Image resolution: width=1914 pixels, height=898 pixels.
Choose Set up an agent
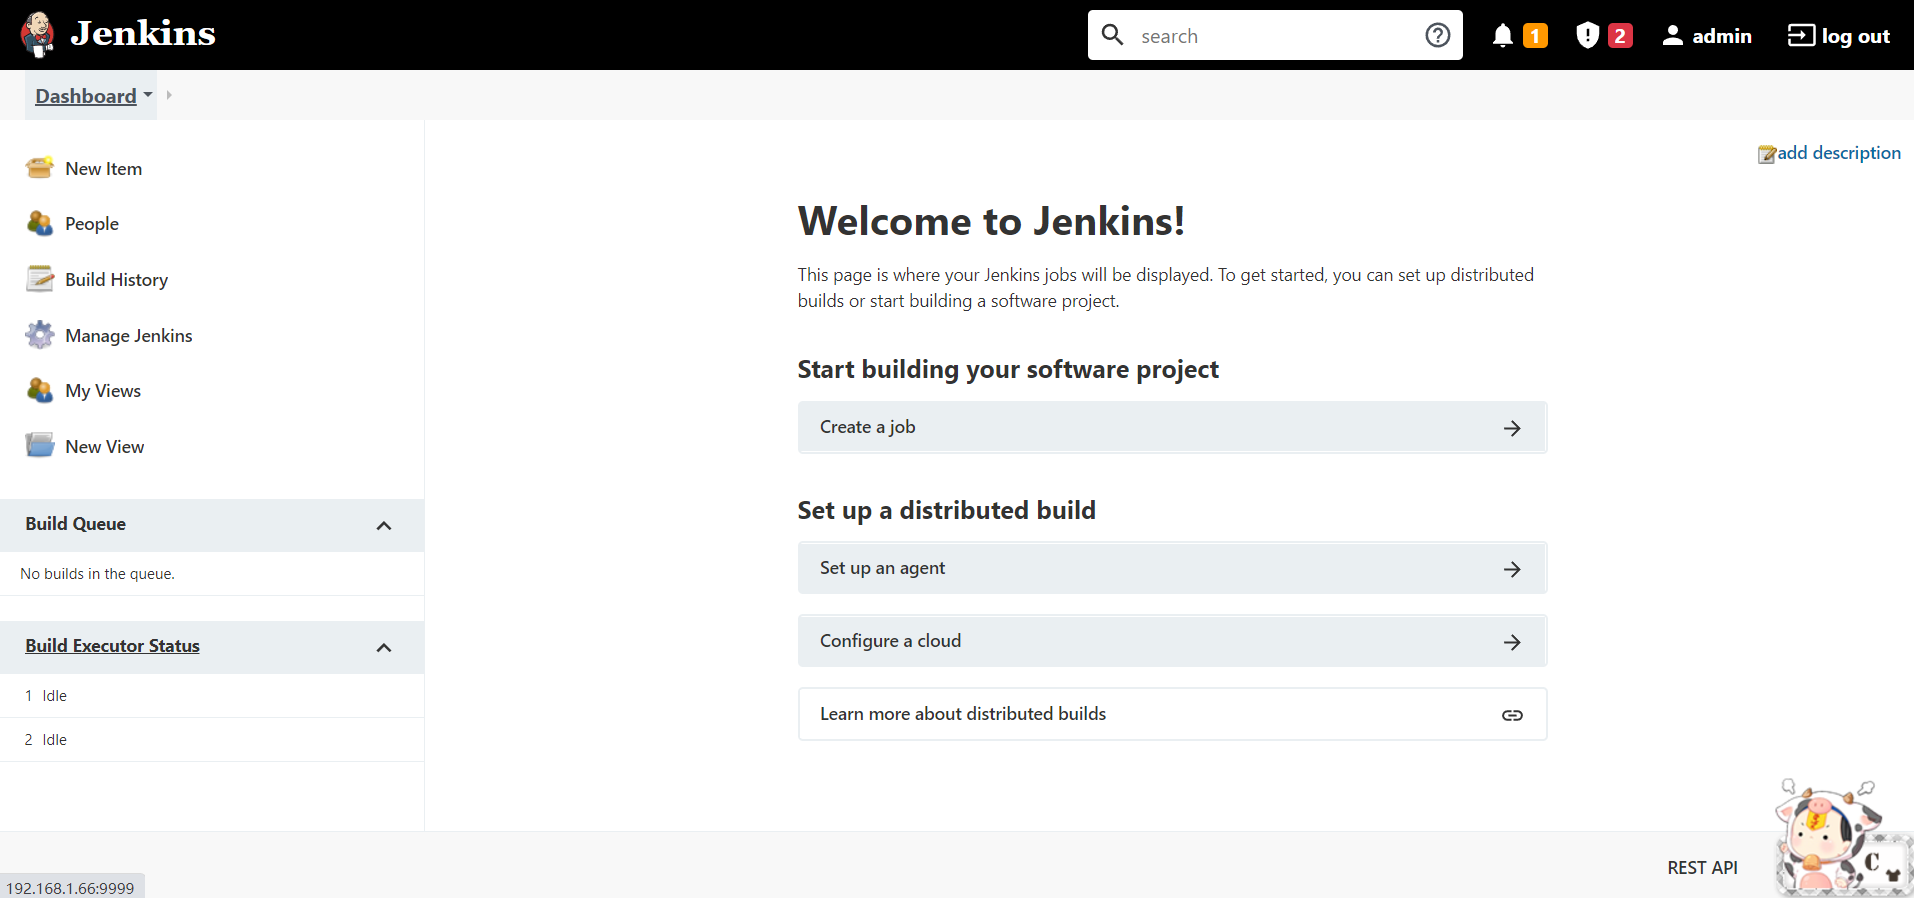tap(1171, 568)
